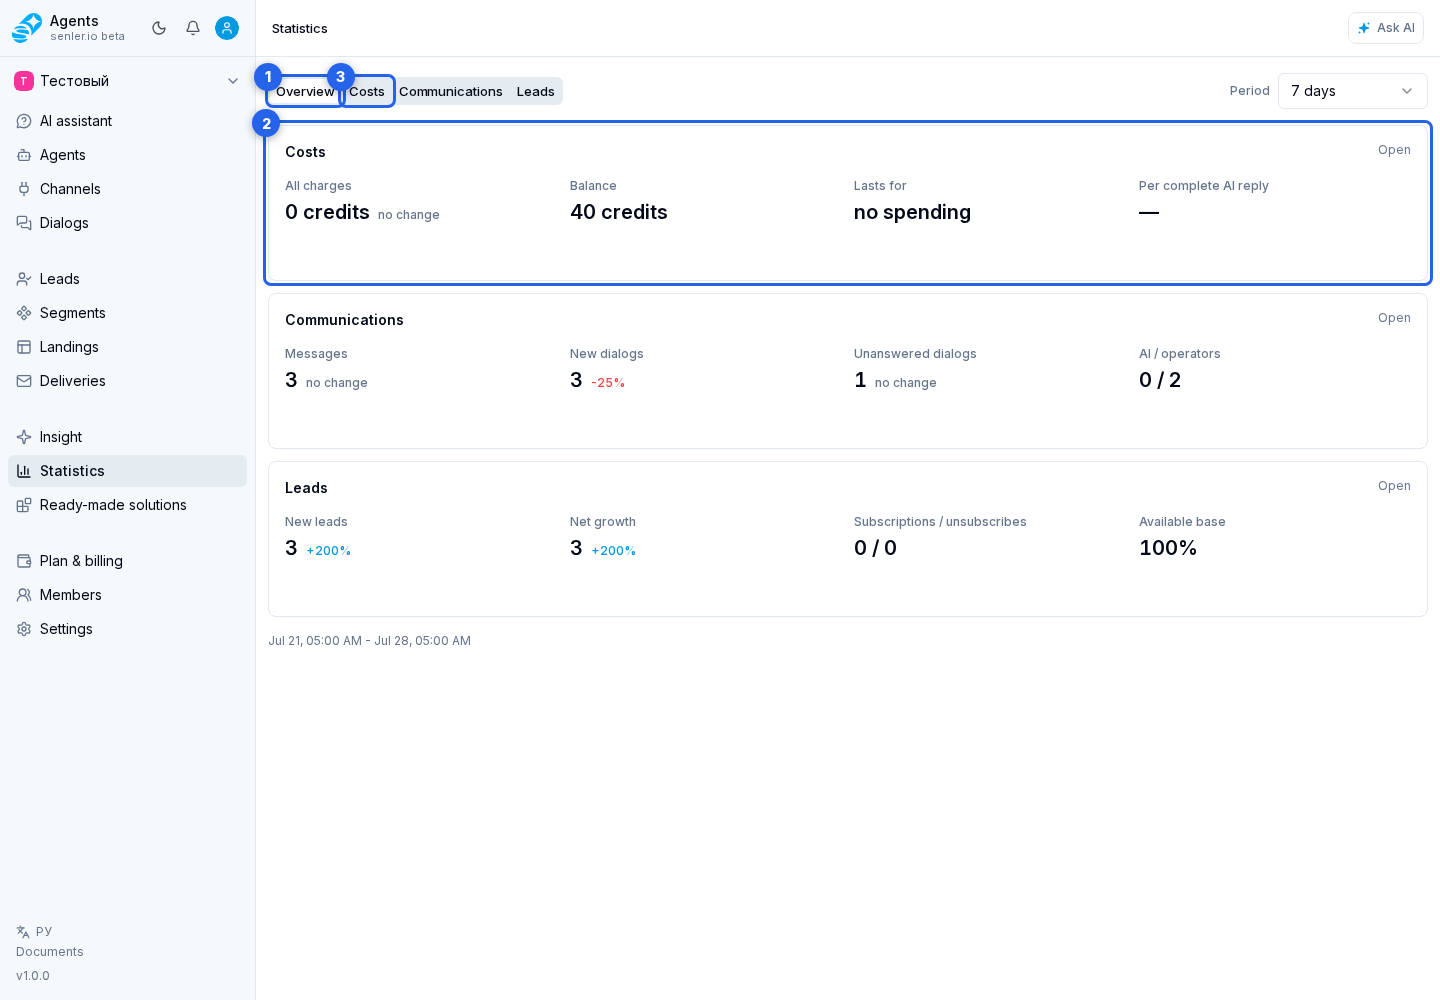Switch to the Communications tab

pos(451,91)
